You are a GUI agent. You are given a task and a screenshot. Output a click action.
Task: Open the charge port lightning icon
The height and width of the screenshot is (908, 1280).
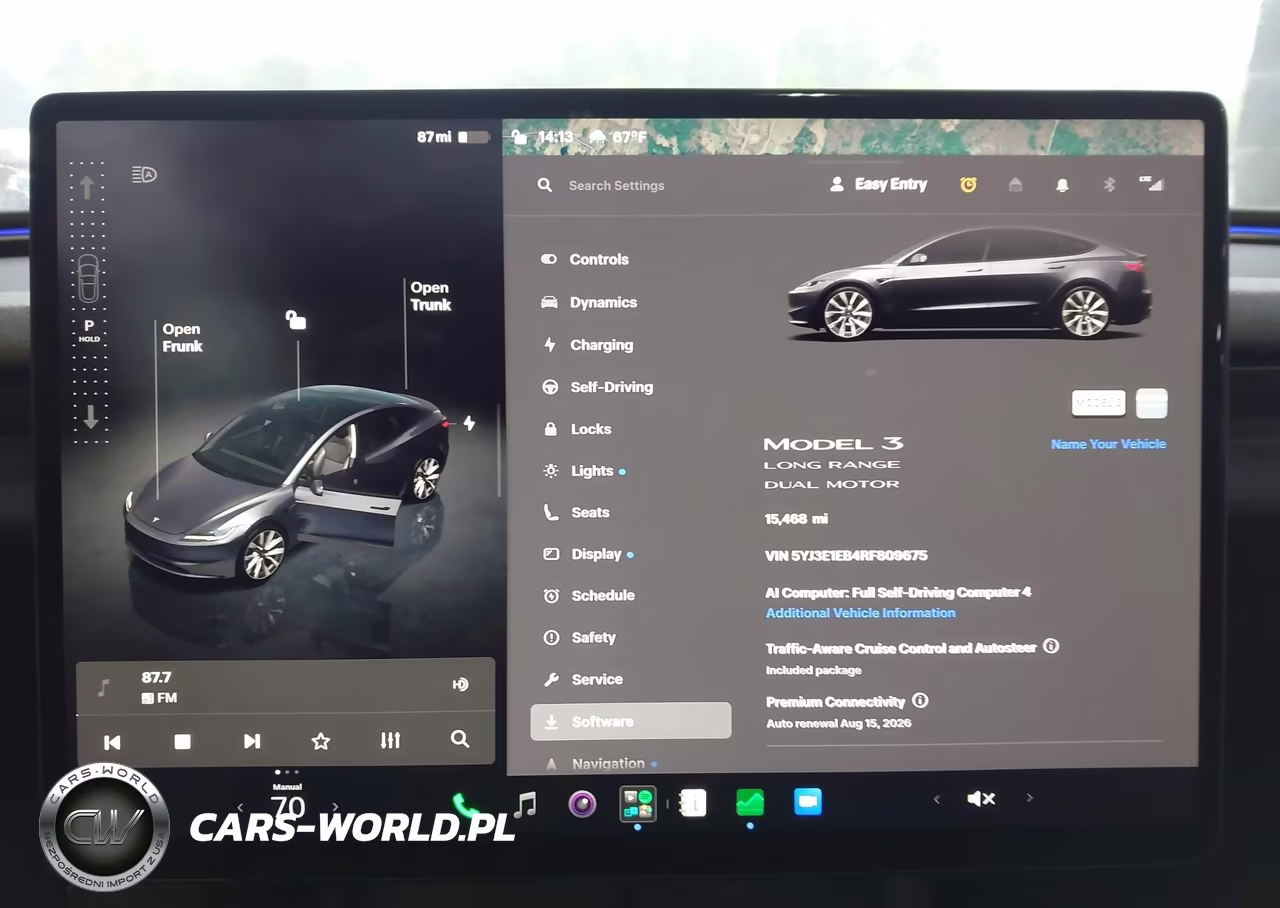(x=468, y=423)
